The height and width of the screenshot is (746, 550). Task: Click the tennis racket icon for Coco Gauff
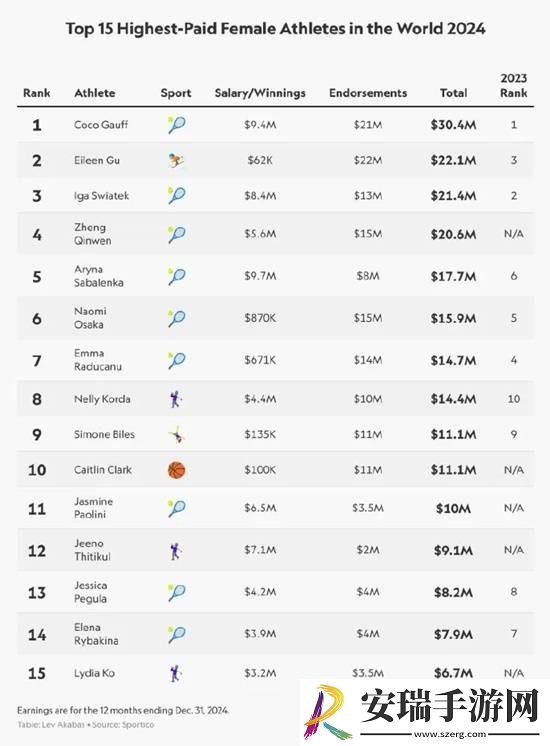tap(177, 125)
